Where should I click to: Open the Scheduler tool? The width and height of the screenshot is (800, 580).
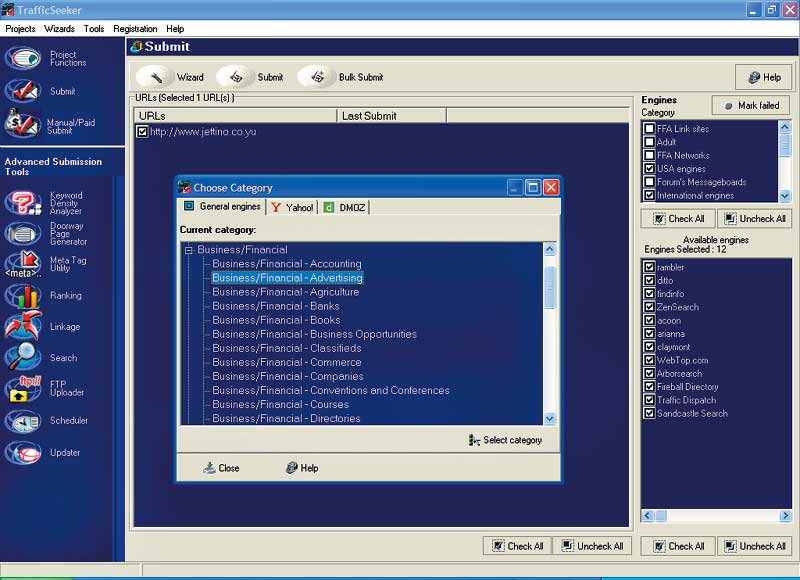46,421
